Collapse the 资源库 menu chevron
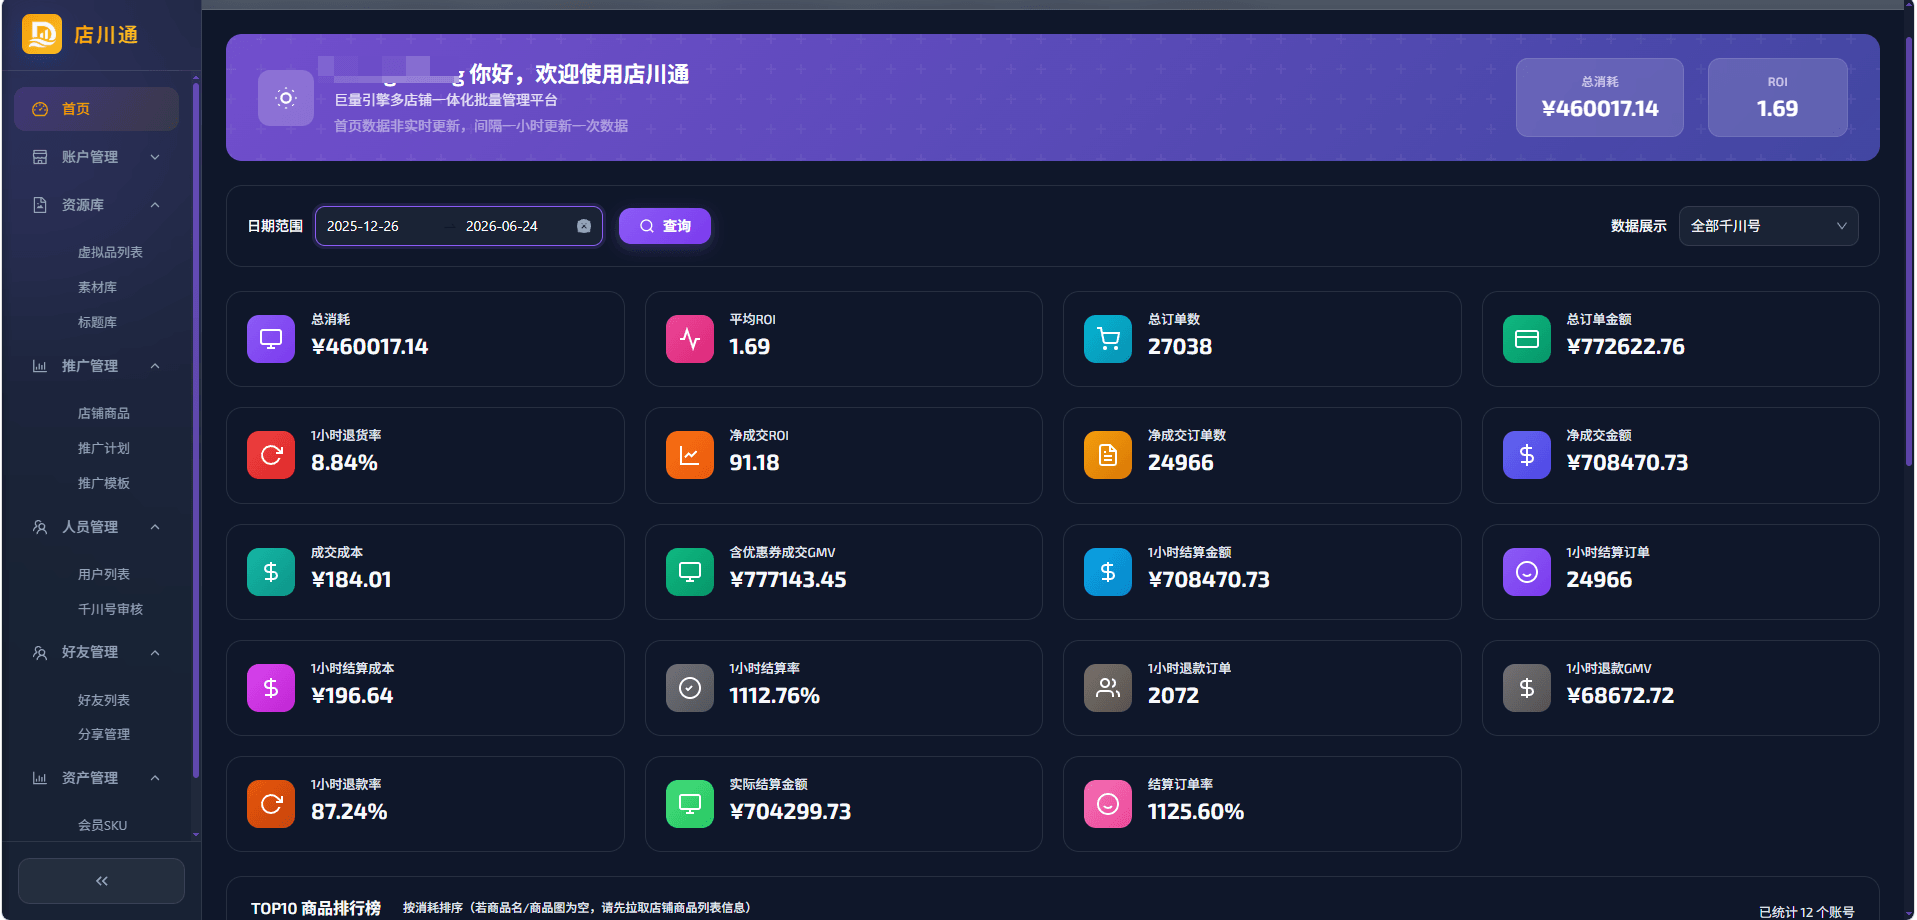The width and height of the screenshot is (1917, 920). pos(155,205)
